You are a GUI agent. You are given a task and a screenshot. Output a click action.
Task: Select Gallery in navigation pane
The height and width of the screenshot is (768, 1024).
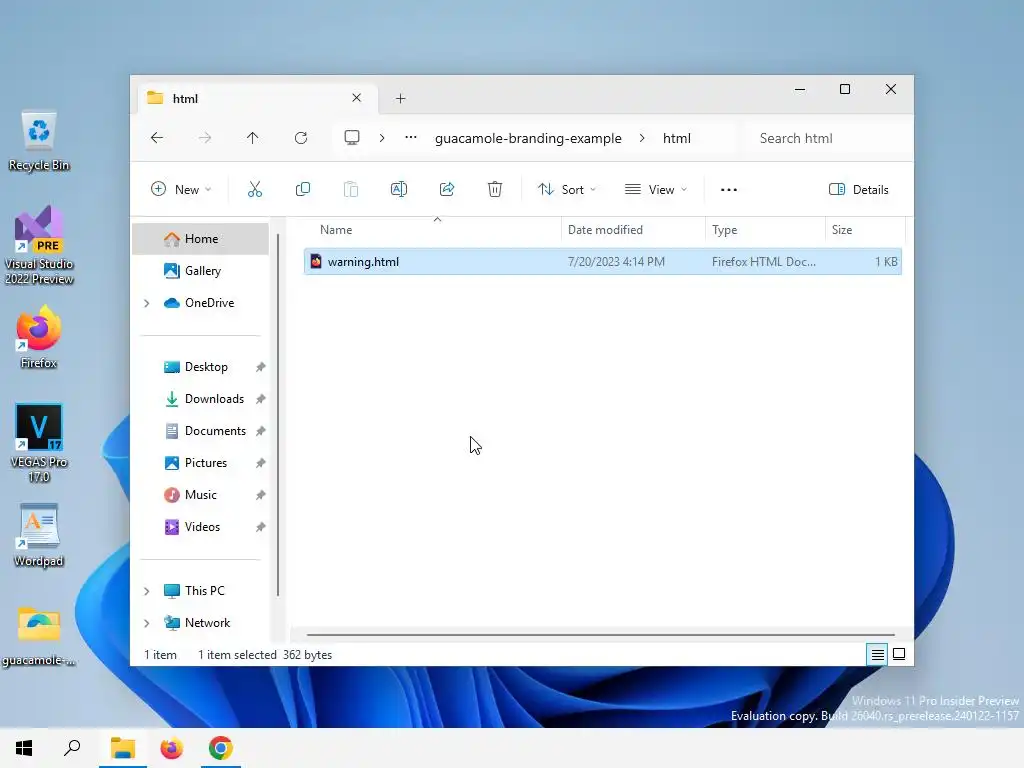coord(200,271)
